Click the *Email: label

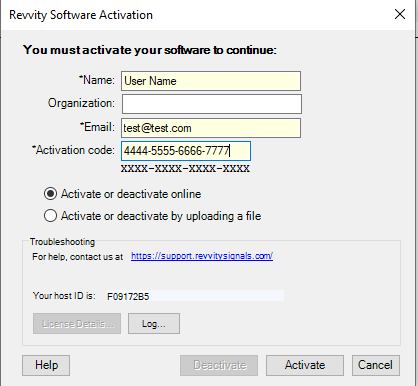97,127
